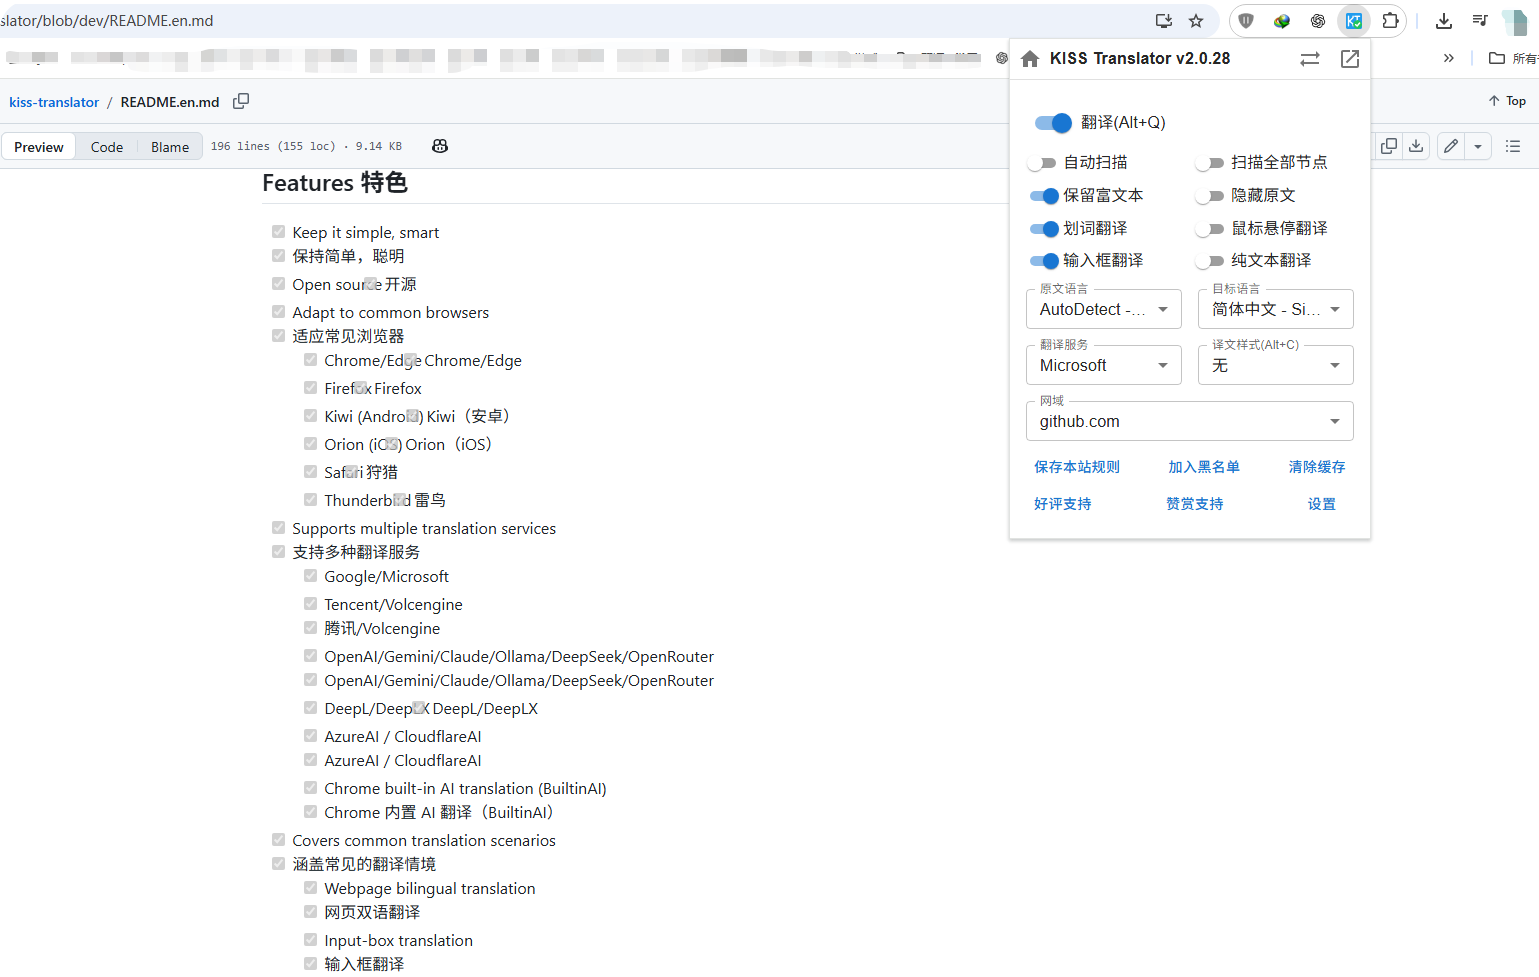Open the kiss-translator breadcrumb link
Viewport: 1539px width, 977px height.
54,102
